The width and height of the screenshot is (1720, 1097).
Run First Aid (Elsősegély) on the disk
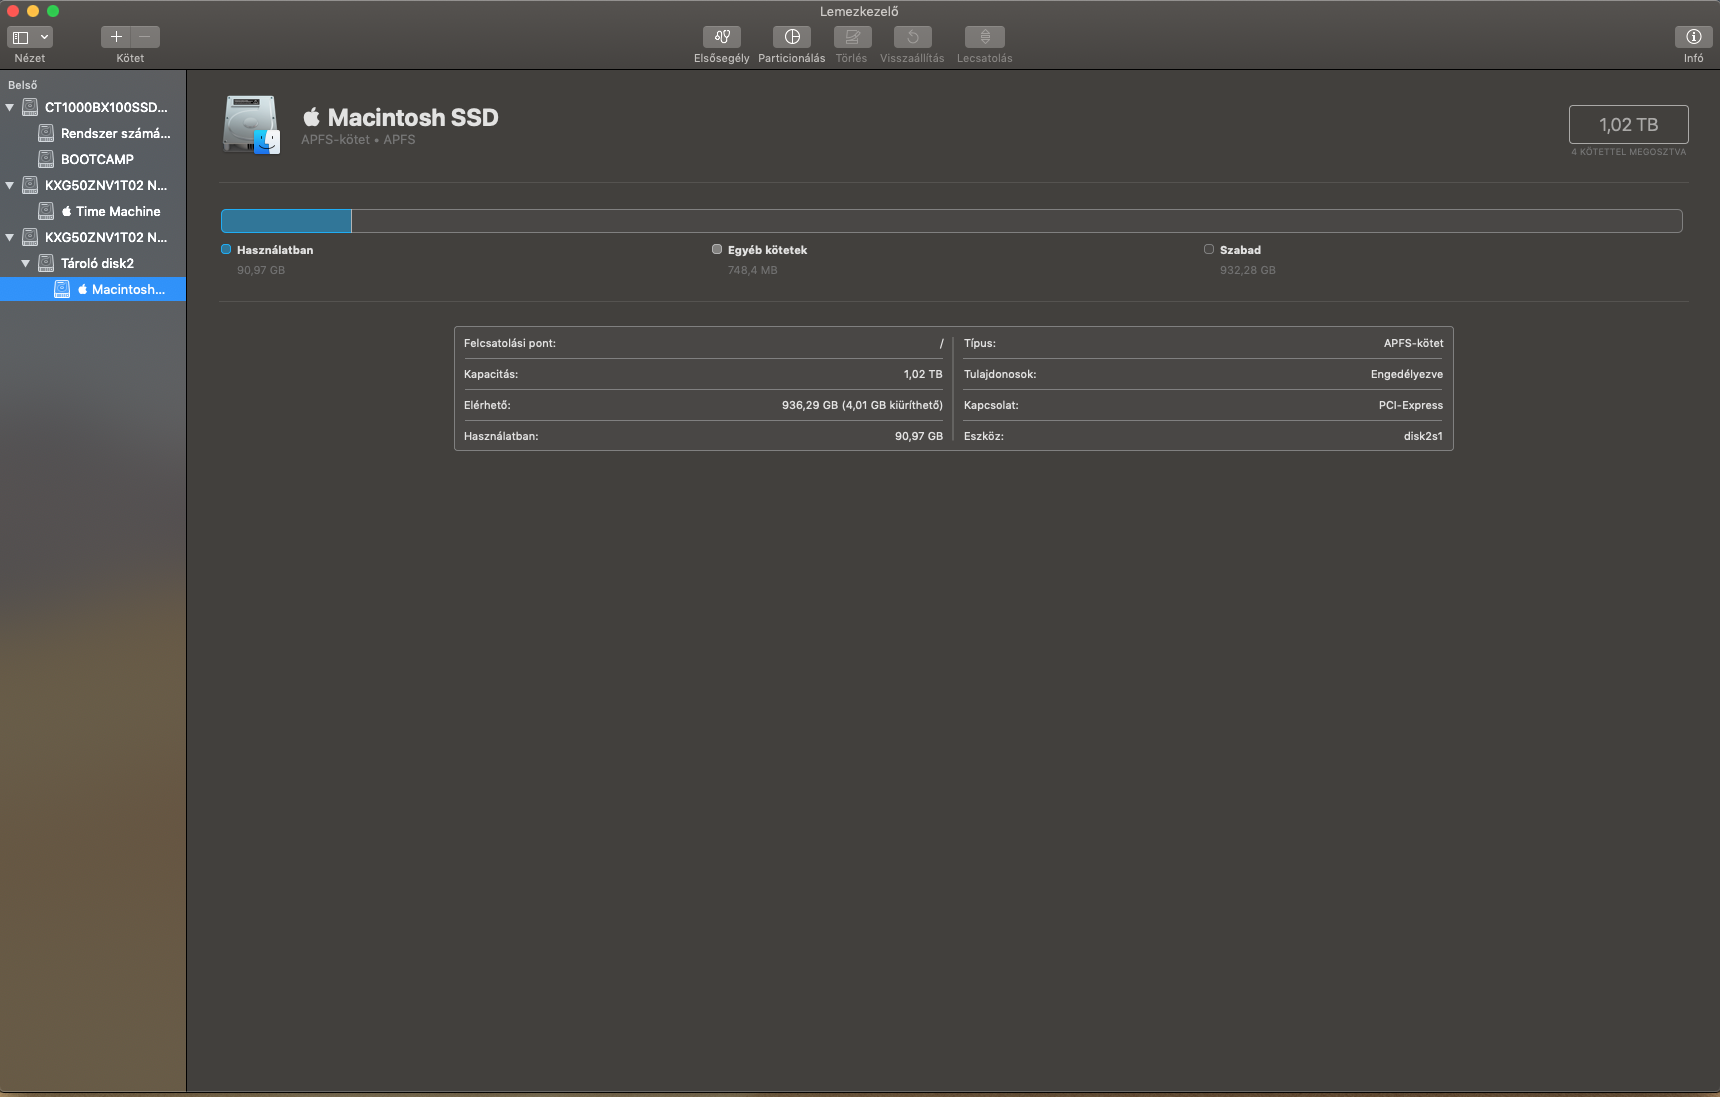click(x=721, y=37)
